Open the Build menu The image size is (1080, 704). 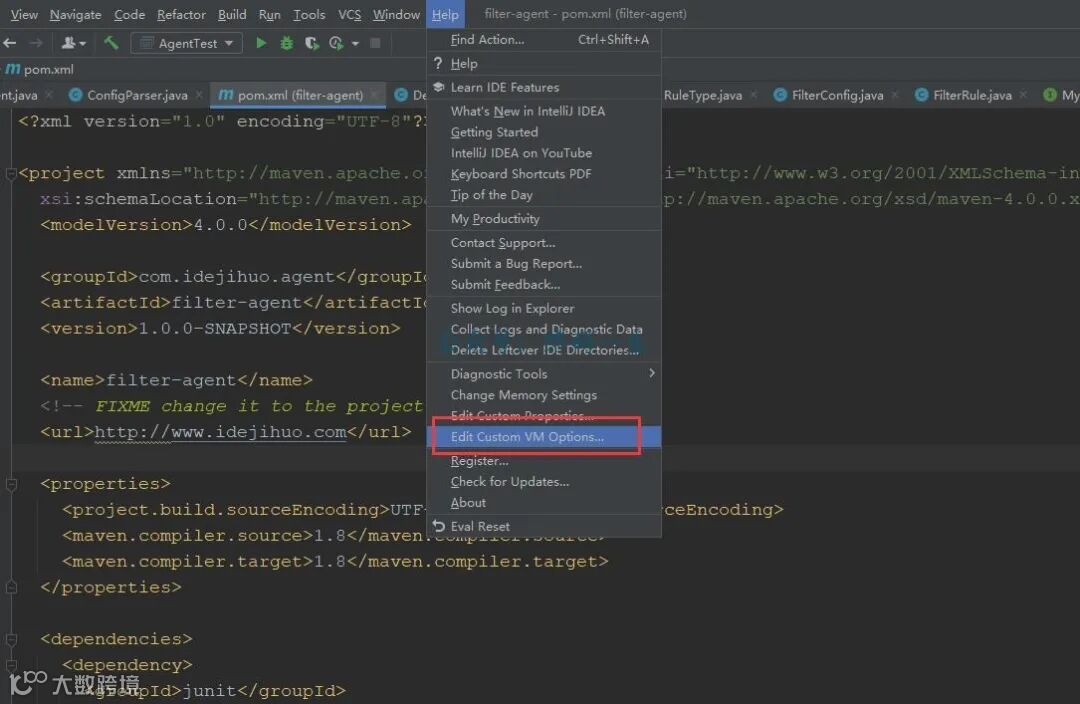click(232, 14)
